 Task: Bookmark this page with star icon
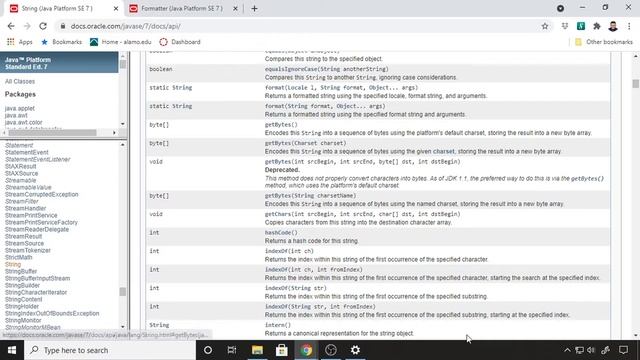545,26
